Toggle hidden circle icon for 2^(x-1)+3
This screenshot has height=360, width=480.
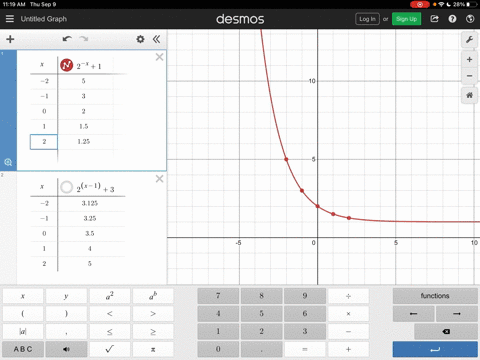coord(66,187)
